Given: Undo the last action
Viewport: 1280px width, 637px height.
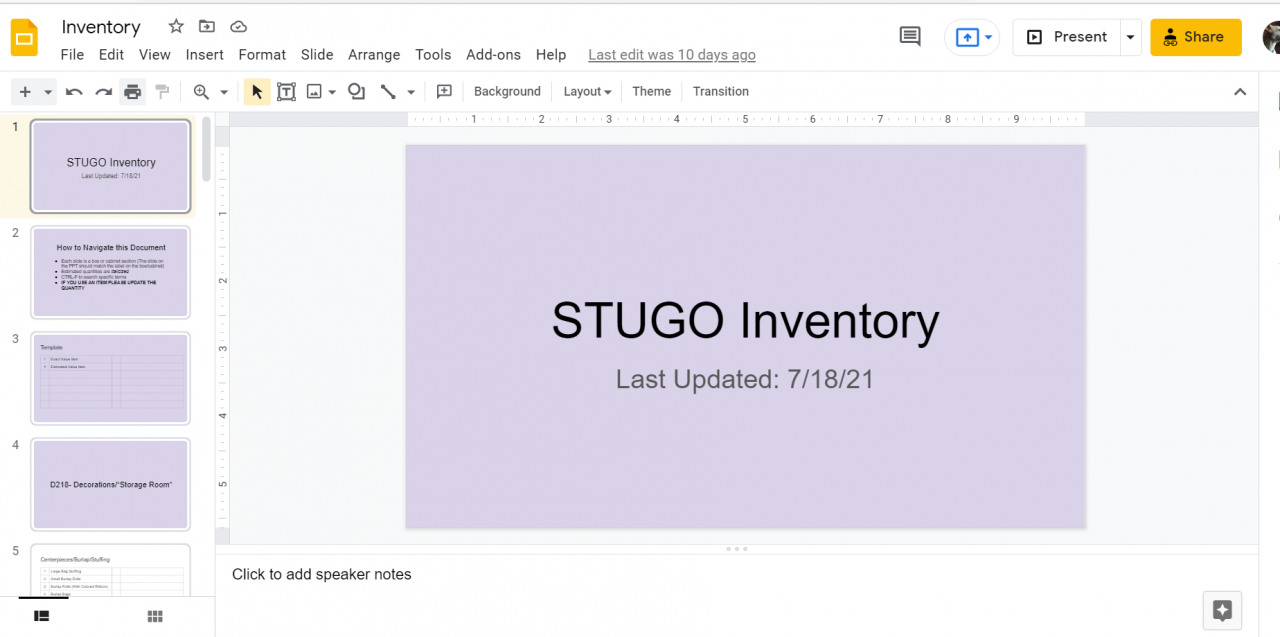Looking at the screenshot, I should 74,92.
